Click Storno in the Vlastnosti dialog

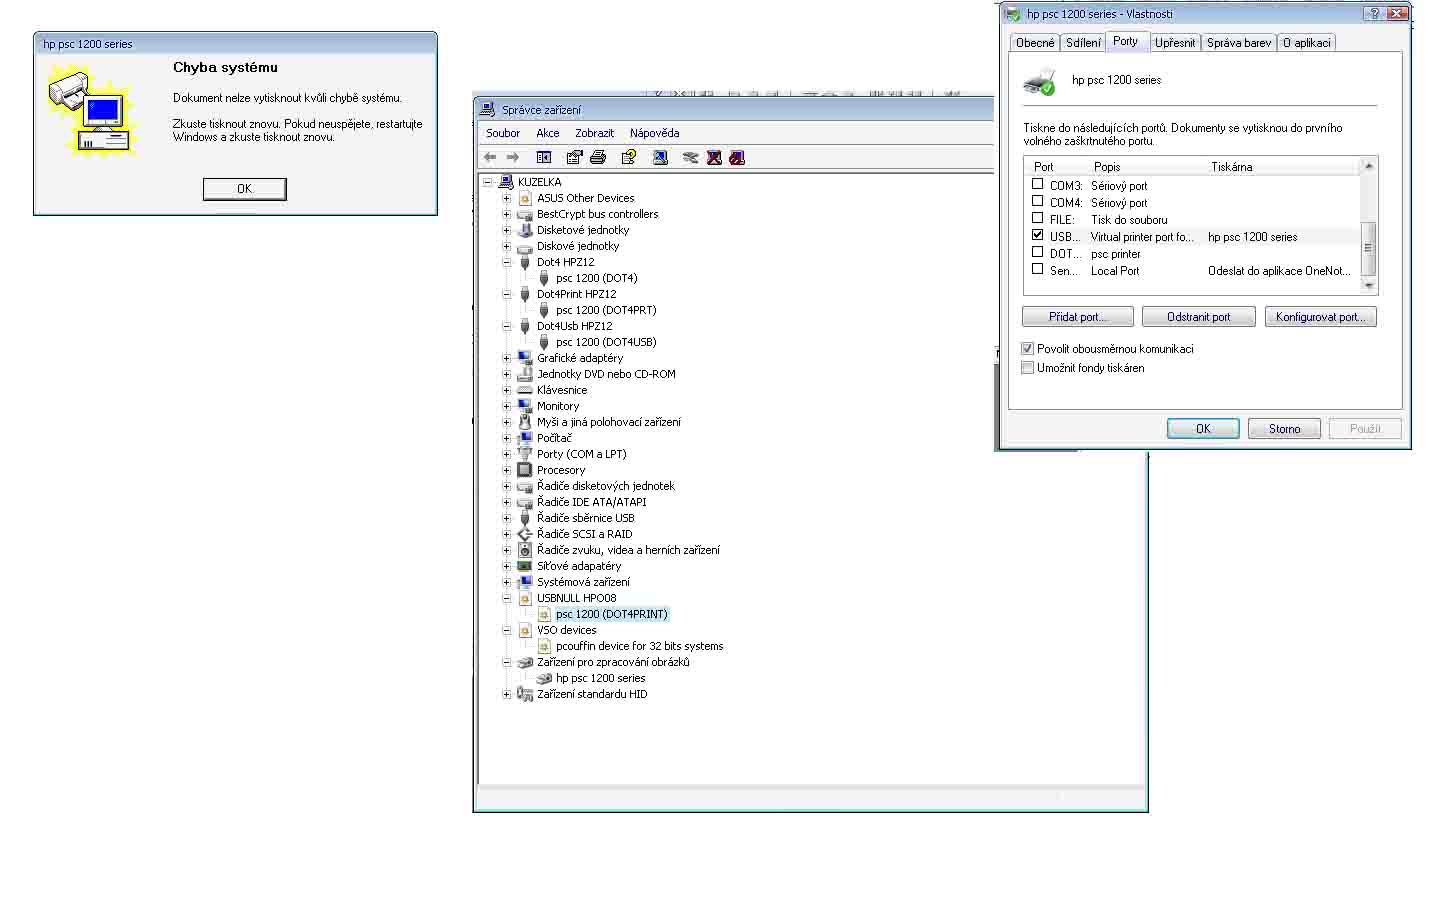pos(1285,429)
